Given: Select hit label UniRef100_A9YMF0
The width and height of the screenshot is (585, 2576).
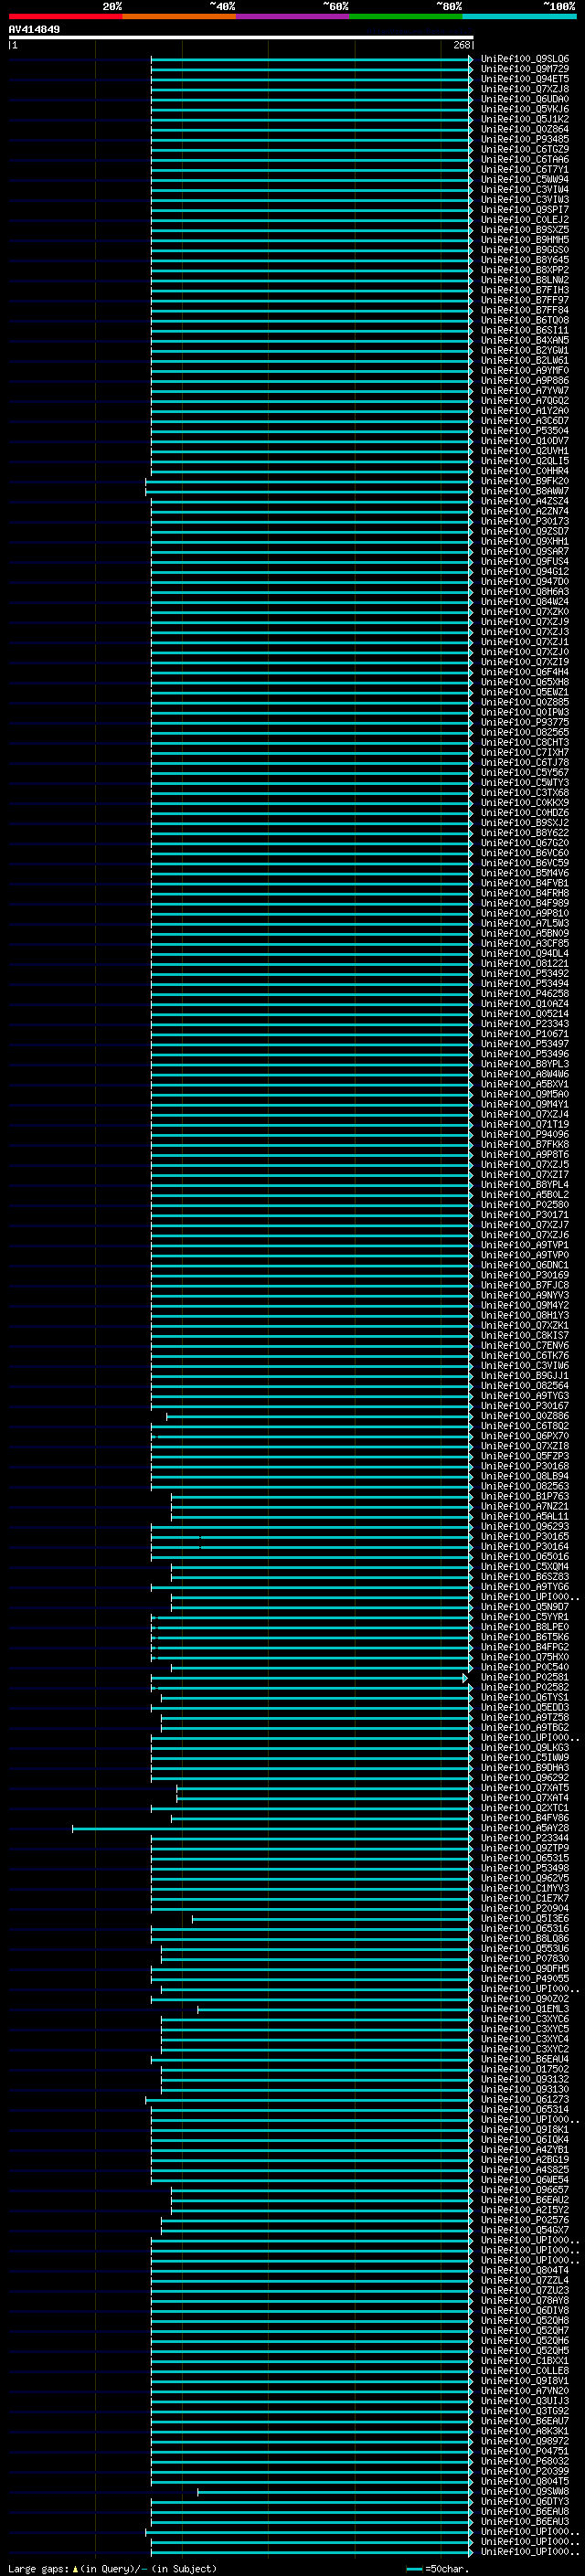Looking at the screenshot, I should (525, 371).
